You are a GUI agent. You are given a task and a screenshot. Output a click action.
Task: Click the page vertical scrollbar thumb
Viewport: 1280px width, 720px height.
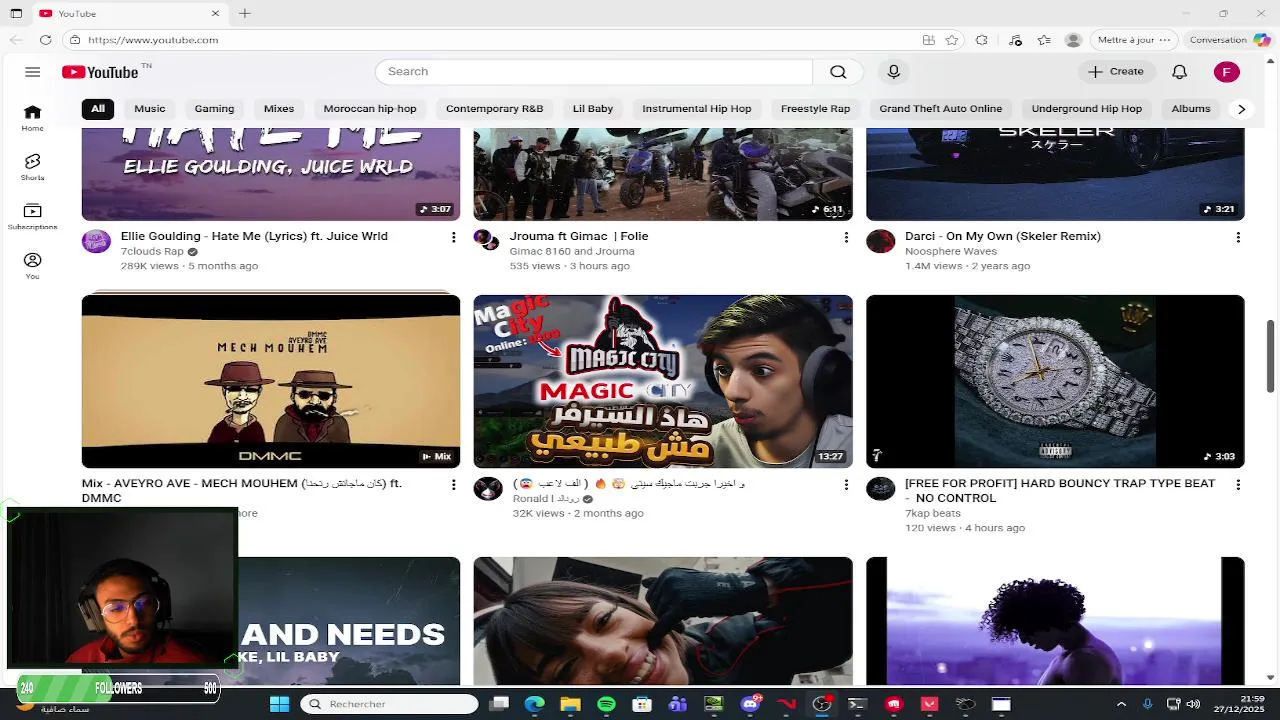1271,357
